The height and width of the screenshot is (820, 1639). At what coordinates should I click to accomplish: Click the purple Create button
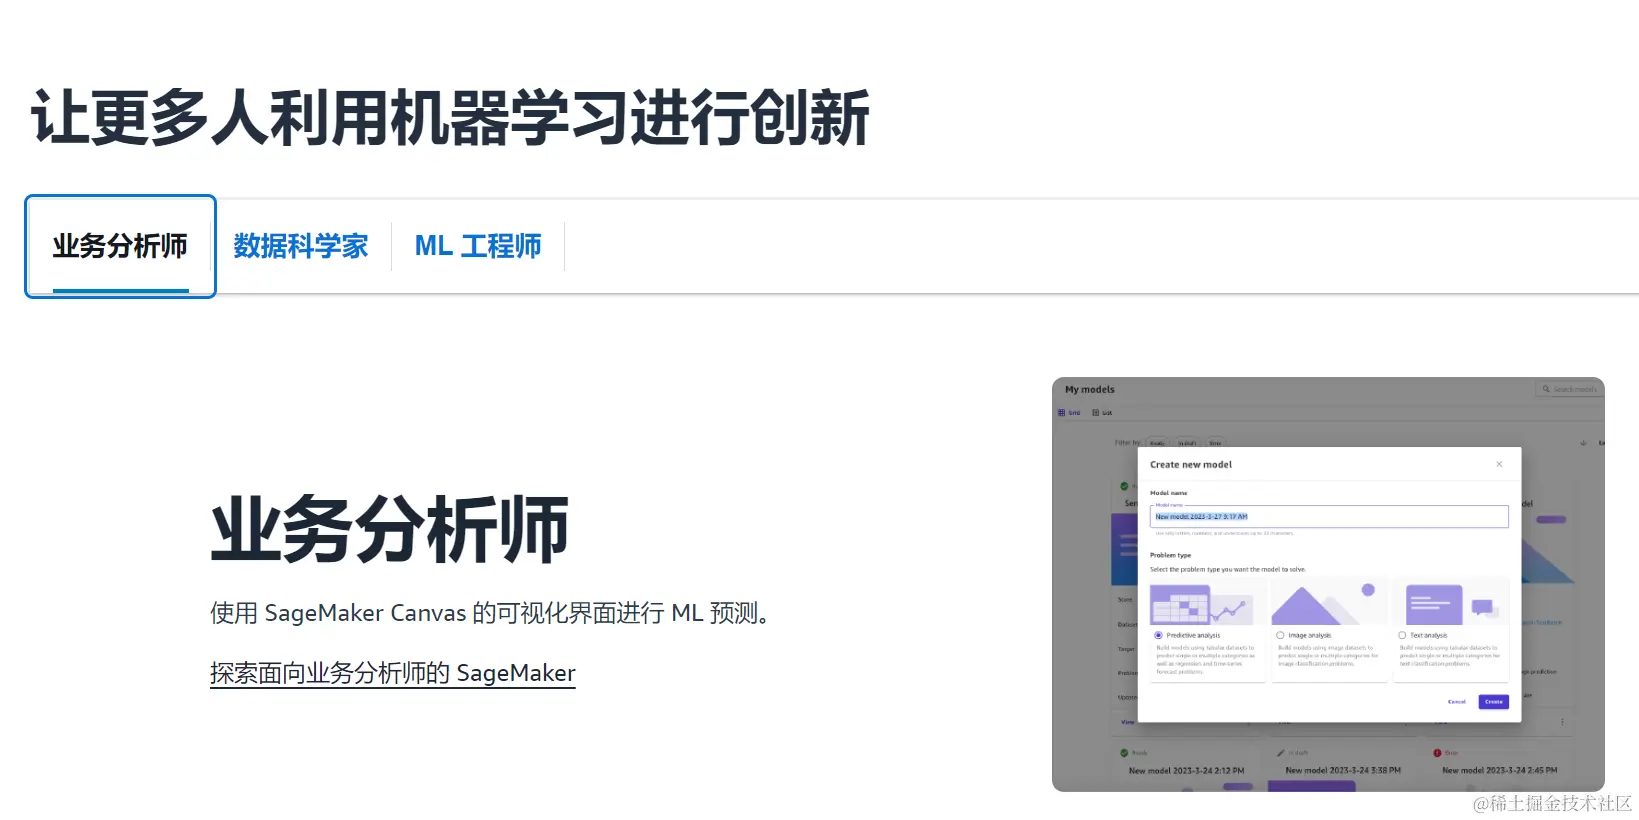pyautogui.click(x=1494, y=702)
